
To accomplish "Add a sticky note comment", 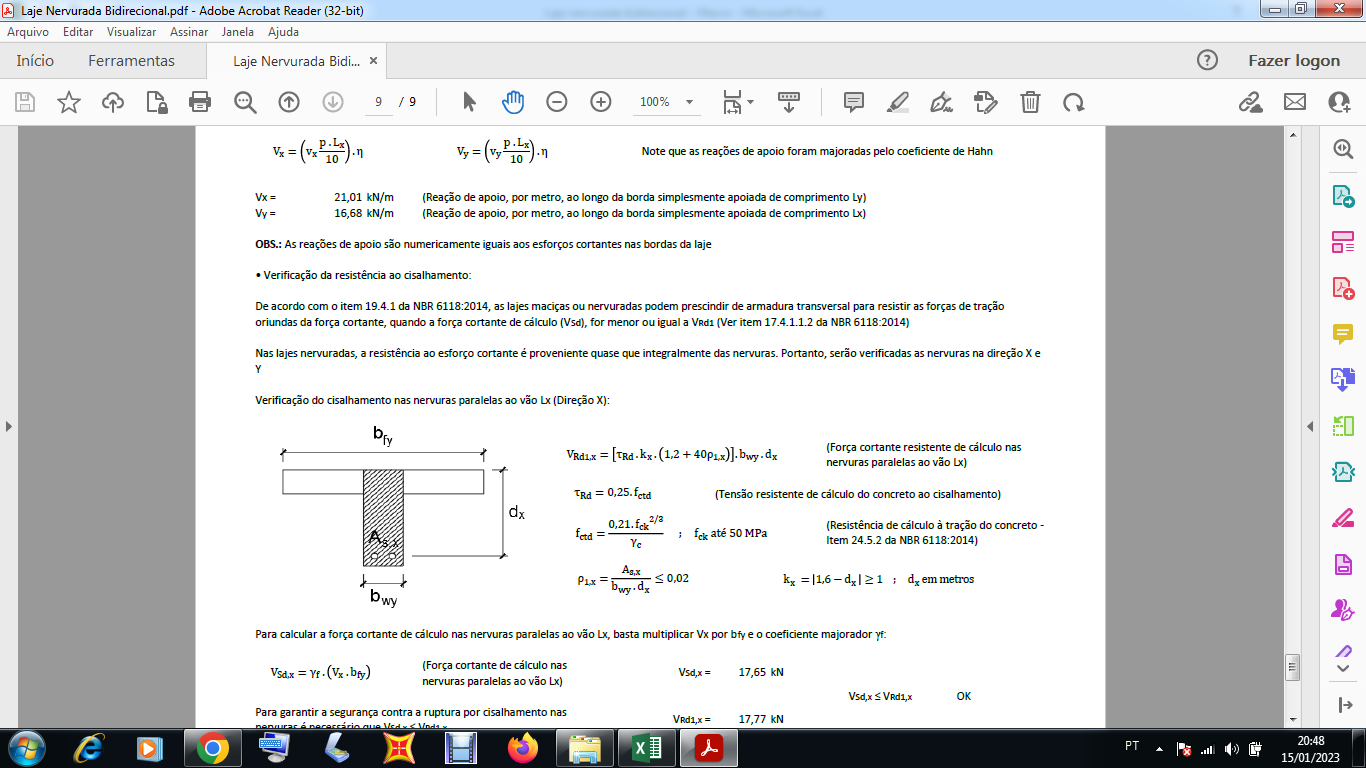I will pyautogui.click(x=854, y=102).
